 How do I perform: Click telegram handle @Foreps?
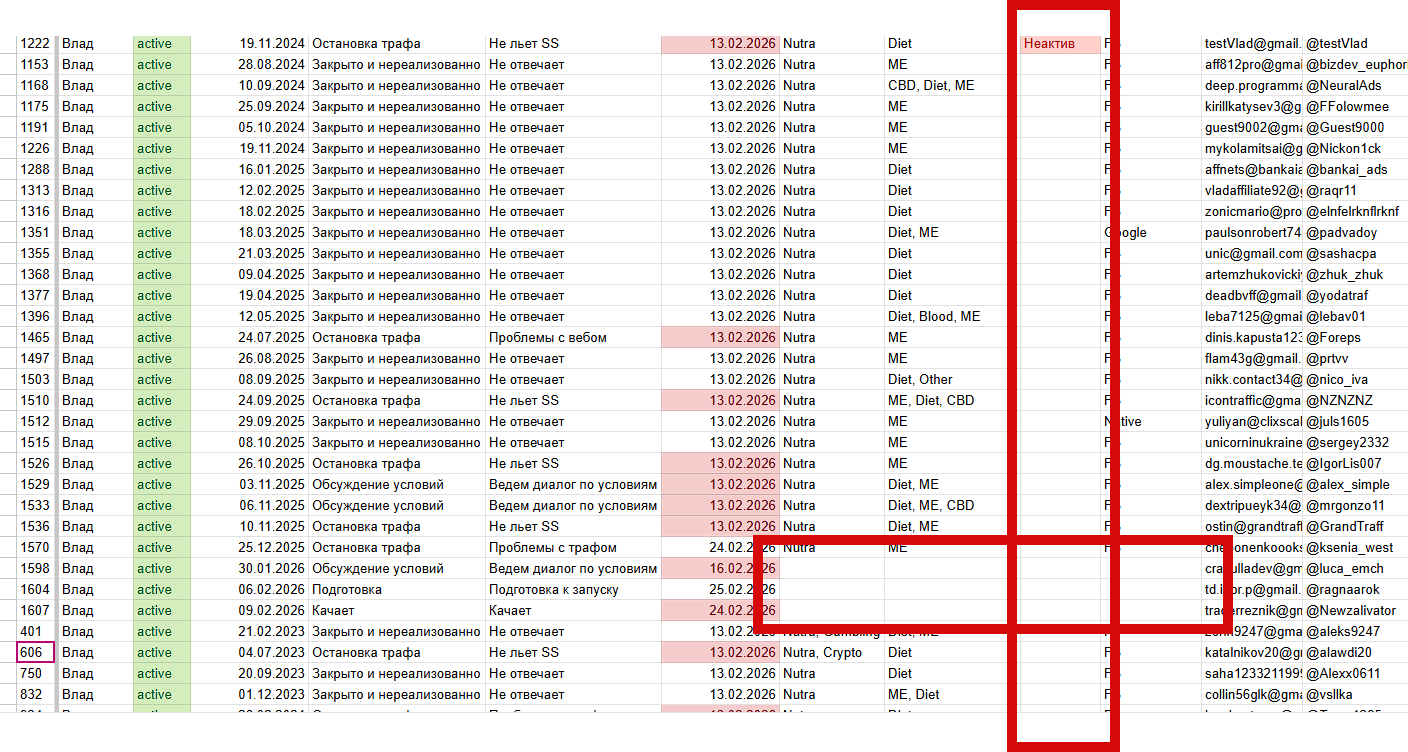click(1355, 338)
